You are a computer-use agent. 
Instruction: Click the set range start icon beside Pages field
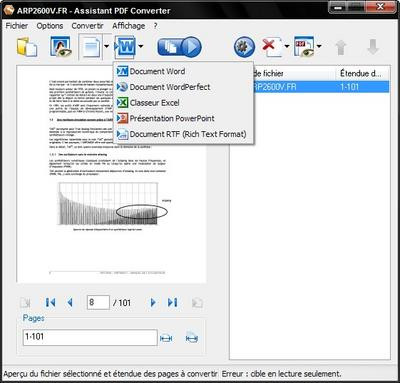click(x=166, y=338)
